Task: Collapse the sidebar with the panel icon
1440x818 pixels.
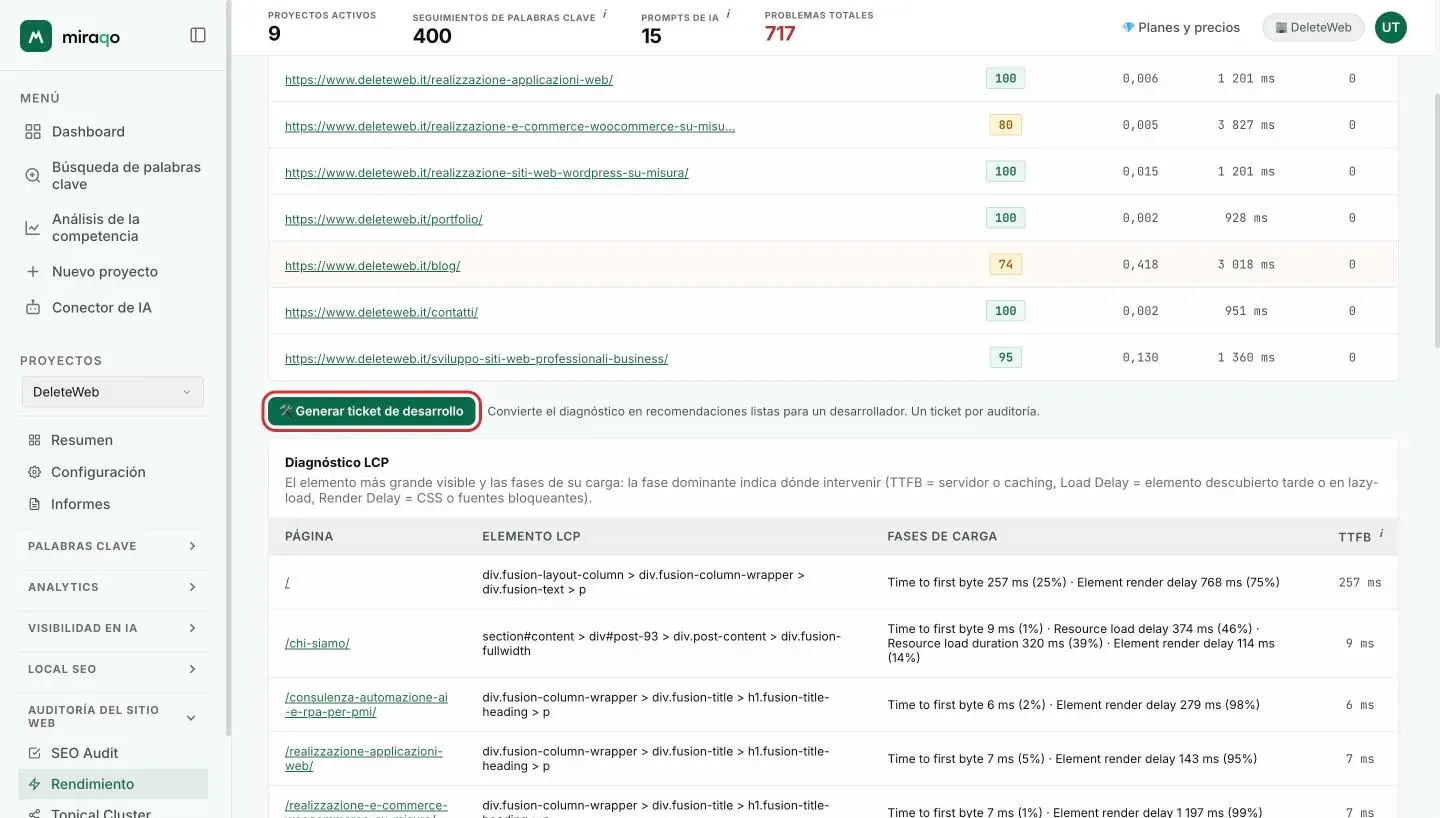Action: 198,35
